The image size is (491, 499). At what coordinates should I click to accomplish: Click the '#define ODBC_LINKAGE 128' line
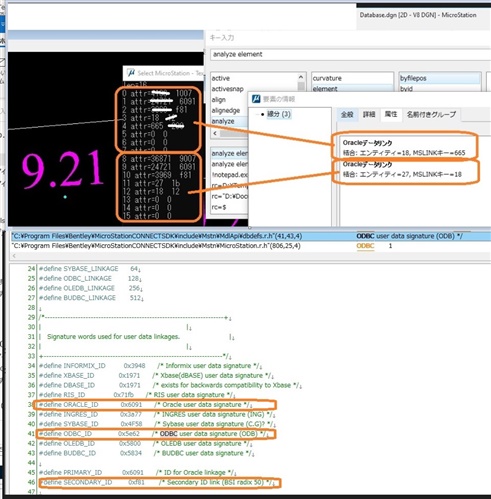pyautogui.click(x=90, y=278)
